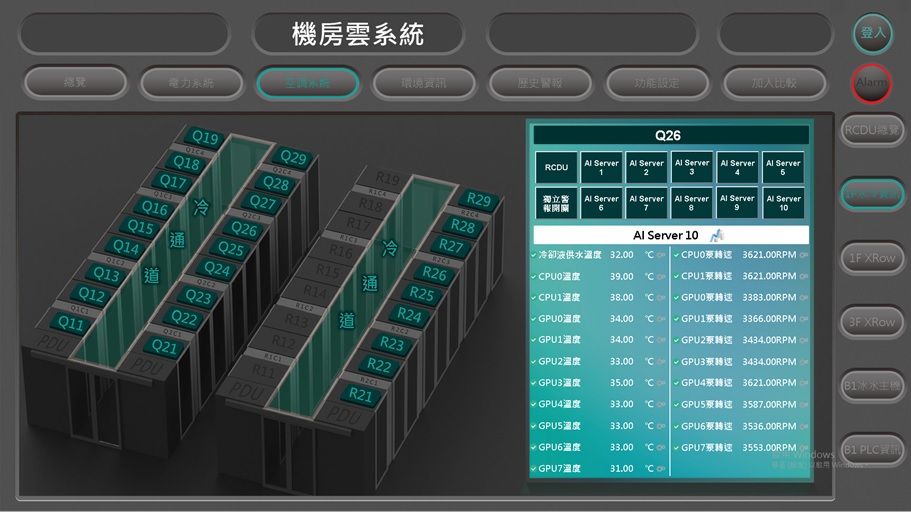This screenshot has height=512, width=911.
Task: Click the check mark on the GPU2泵轉速 row
Action: [x=677, y=340]
